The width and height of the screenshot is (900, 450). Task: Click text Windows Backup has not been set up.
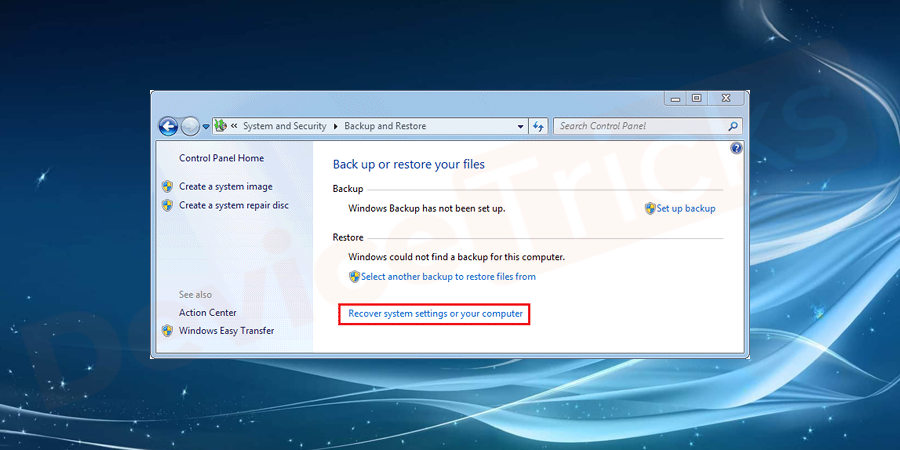pos(426,208)
